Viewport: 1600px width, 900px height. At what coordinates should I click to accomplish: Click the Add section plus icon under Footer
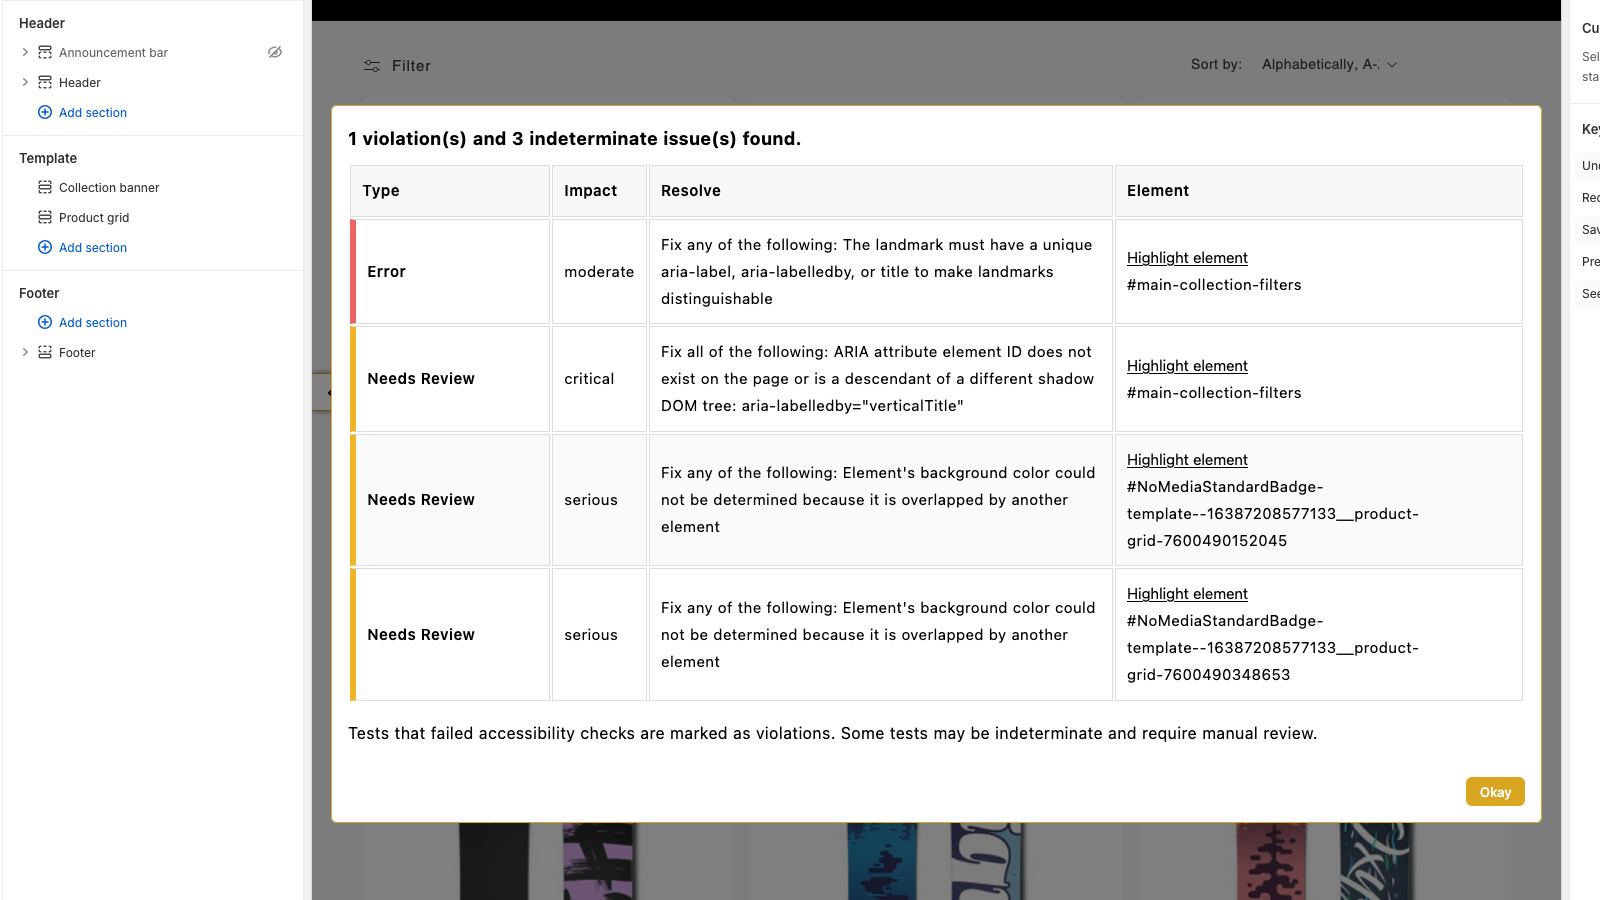(x=45, y=322)
